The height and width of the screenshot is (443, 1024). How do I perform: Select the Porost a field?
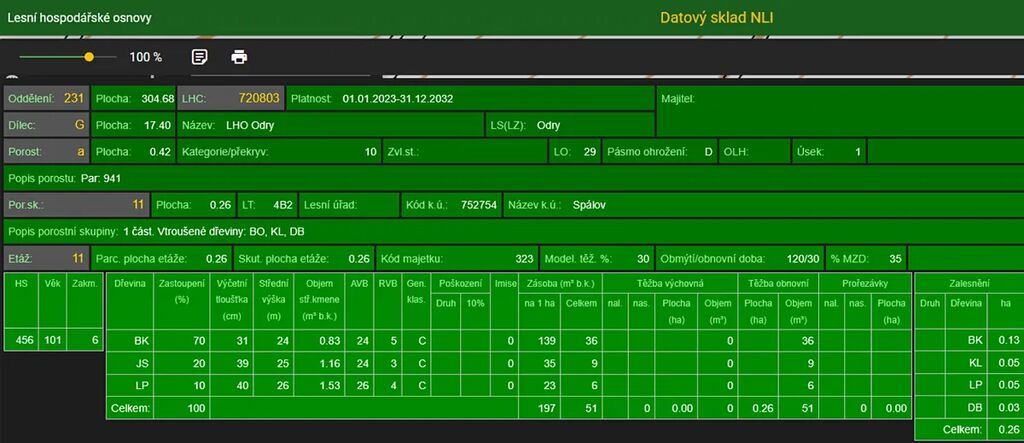46,152
